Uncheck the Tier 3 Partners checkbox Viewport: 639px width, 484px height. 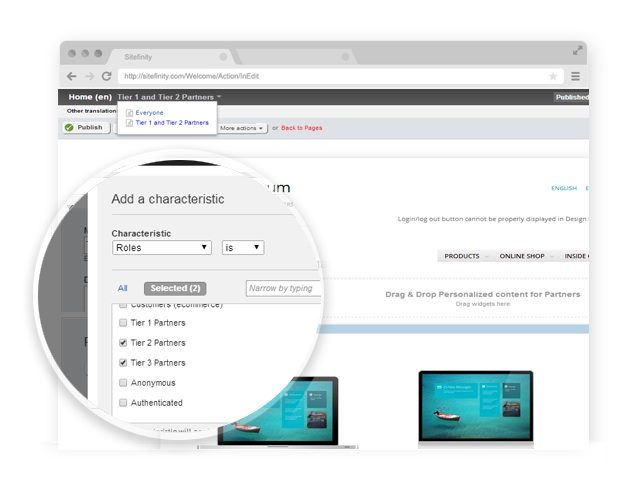[123, 363]
